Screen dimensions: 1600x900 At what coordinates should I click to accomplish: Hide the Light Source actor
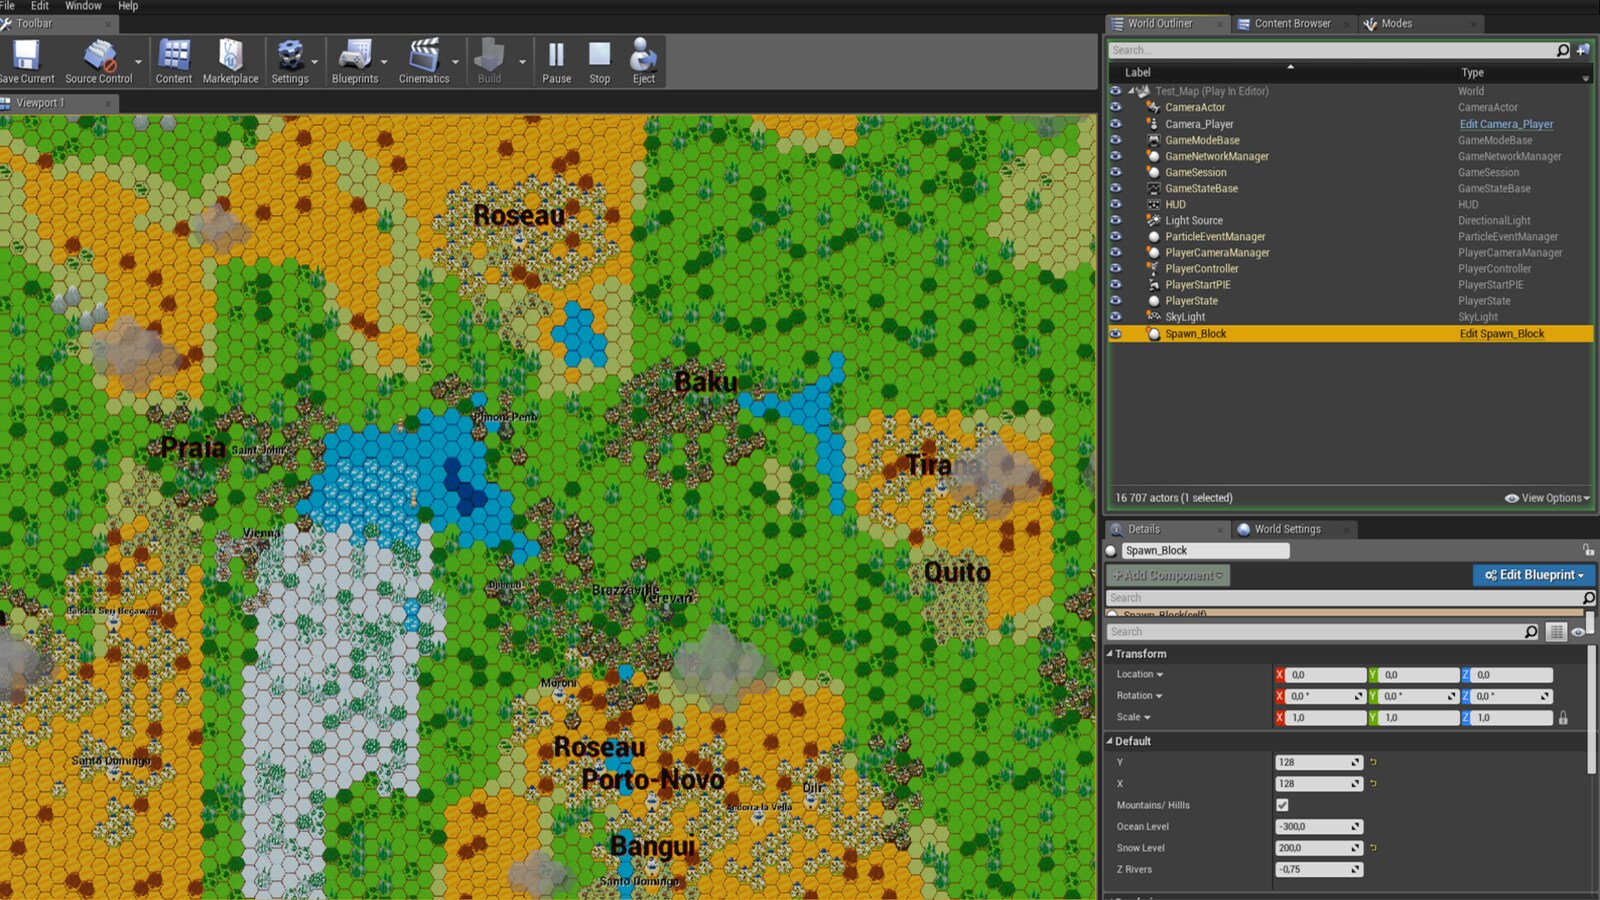click(1115, 220)
